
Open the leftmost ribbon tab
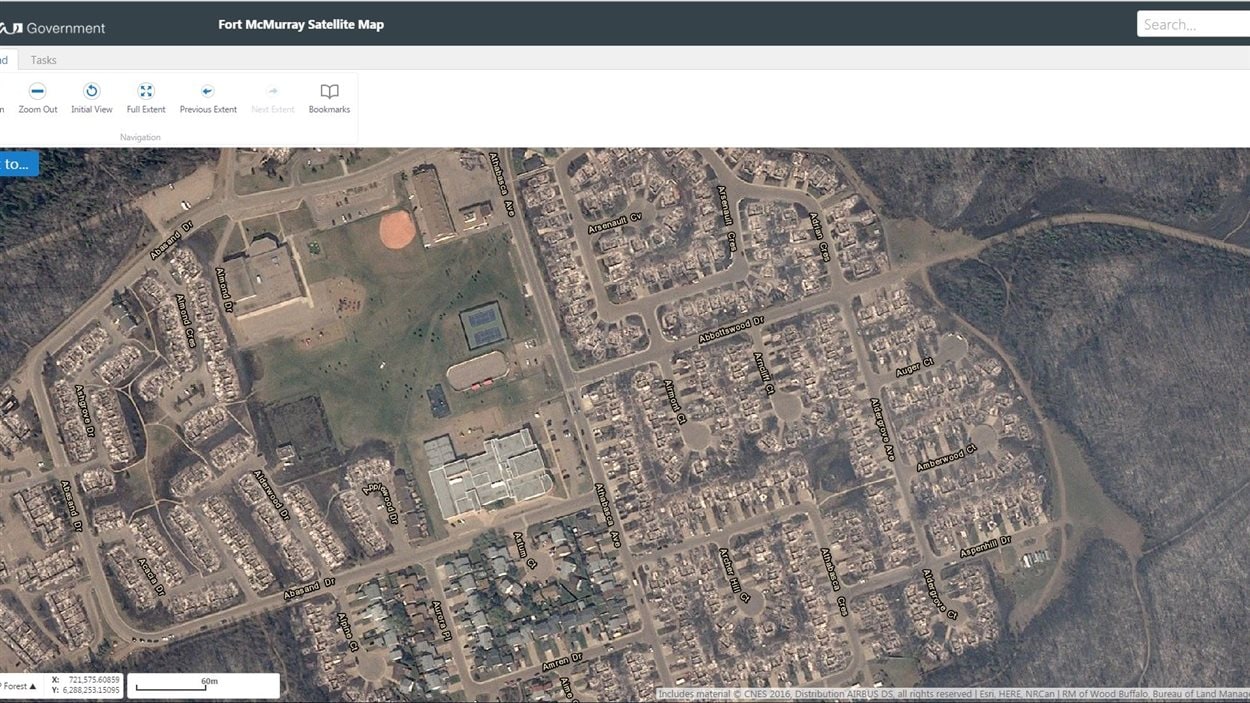click(x=4, y=59)
